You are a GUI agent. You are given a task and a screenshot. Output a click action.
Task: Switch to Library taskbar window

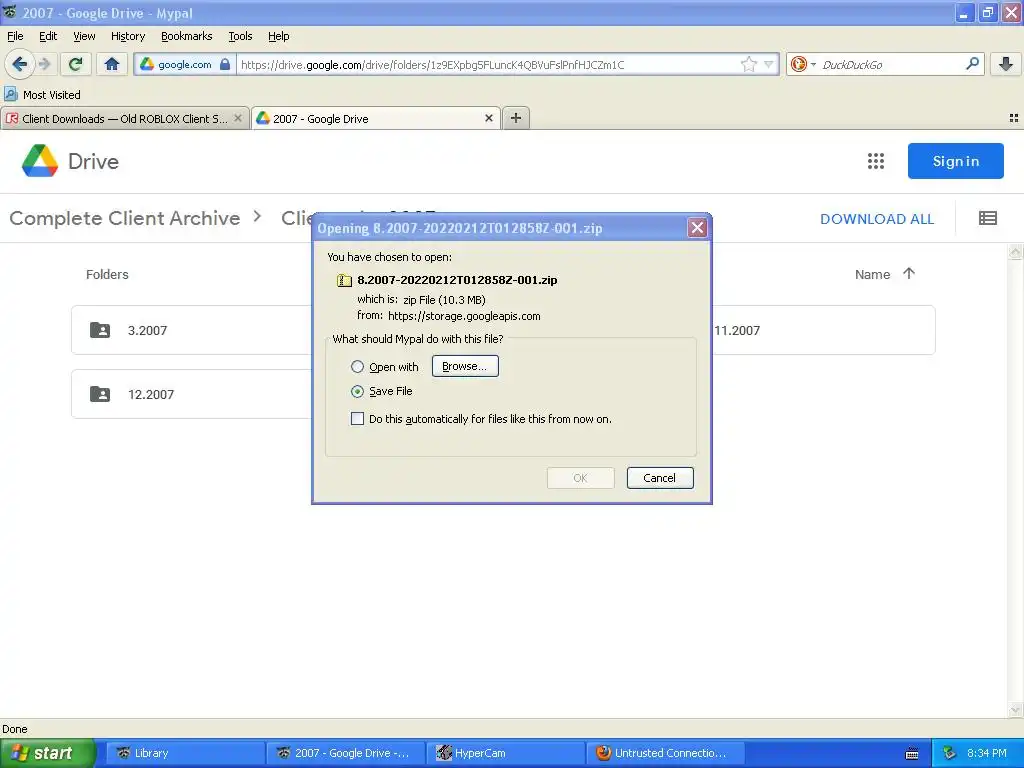pyautogui.click(x=185, y=753)
